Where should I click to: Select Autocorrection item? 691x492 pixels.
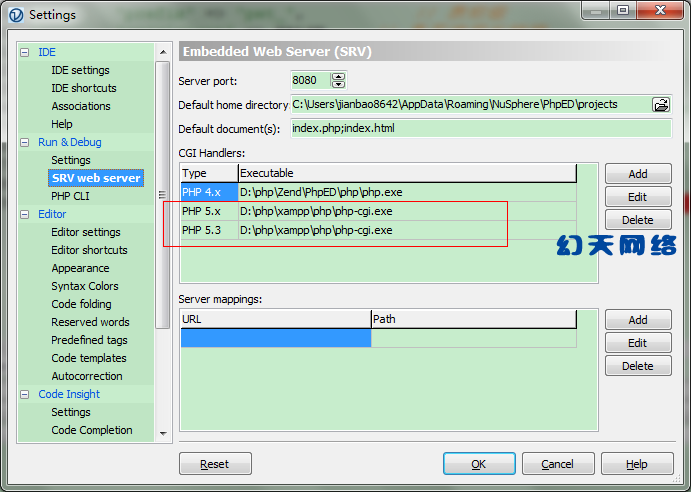(87, 376)
